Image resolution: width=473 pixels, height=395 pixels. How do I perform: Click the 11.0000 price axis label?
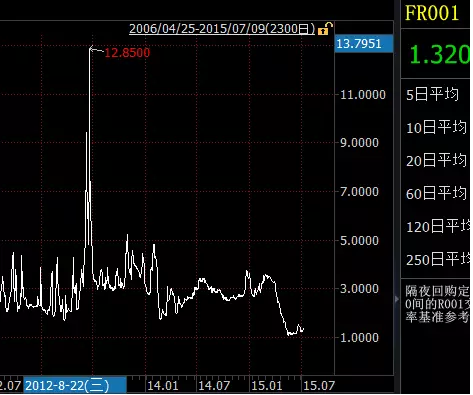[363, 95]
